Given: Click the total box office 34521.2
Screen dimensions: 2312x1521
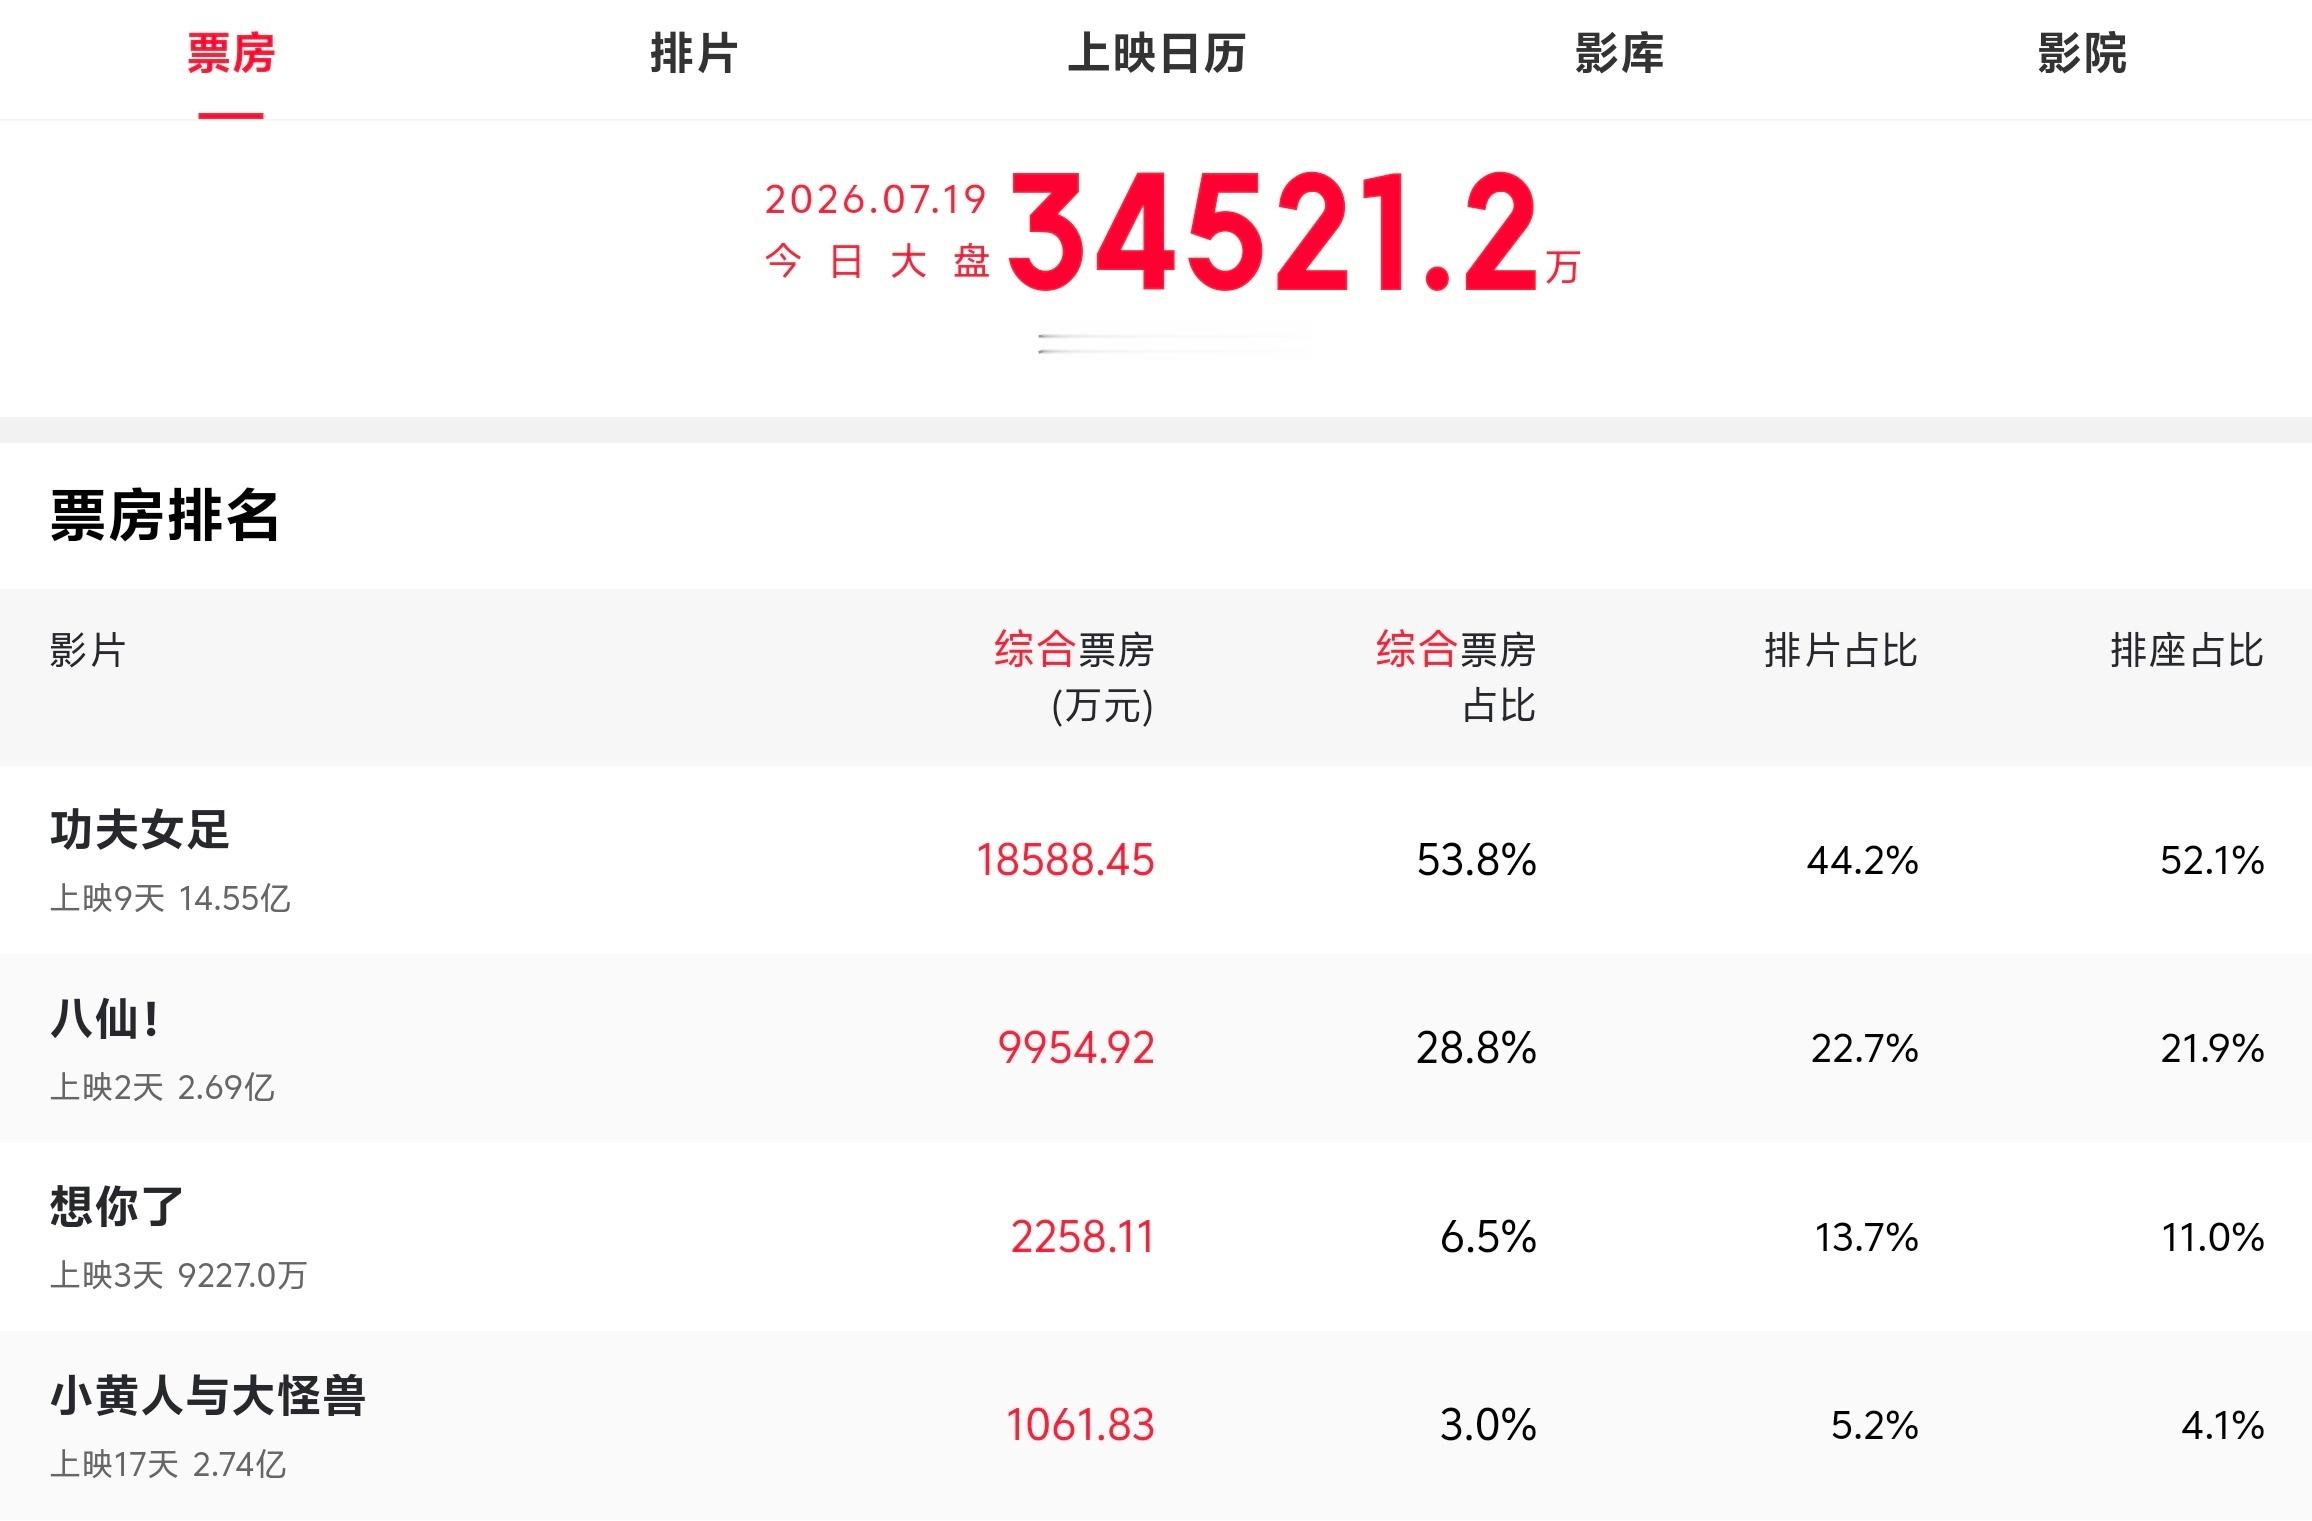Looking at the screenshot, I should click(1272, 232).
